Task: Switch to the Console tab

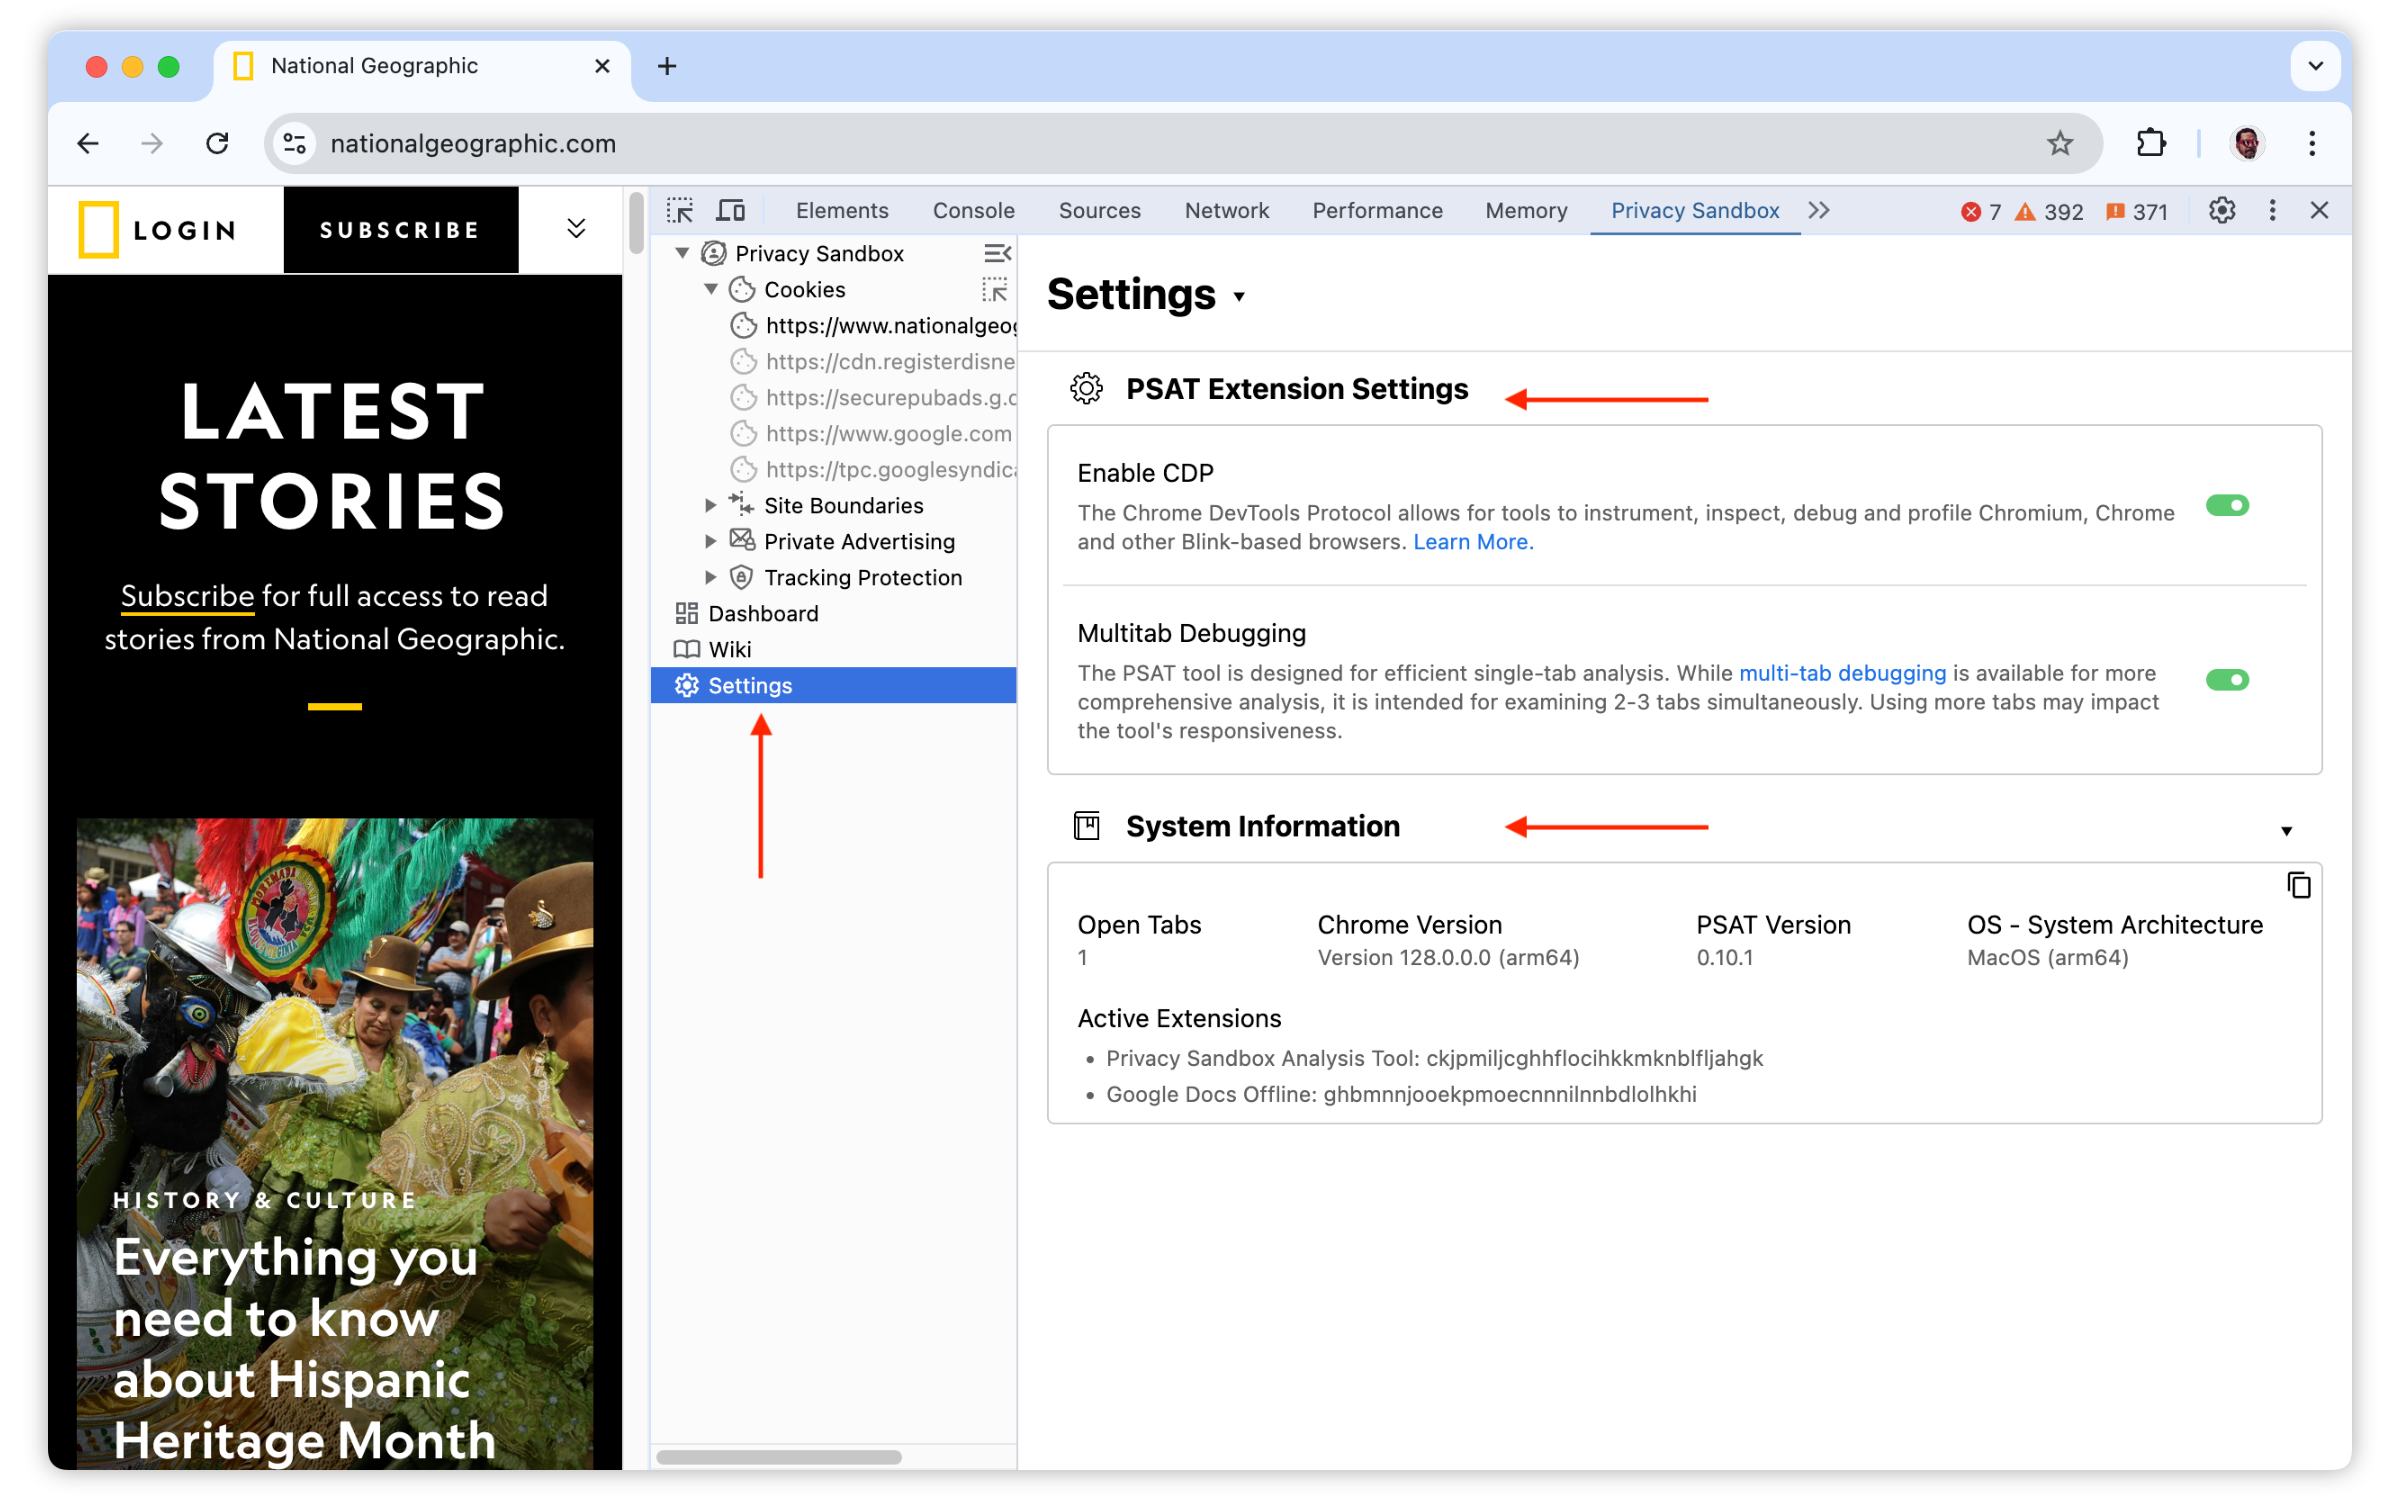Action: (x=973, y=210)
